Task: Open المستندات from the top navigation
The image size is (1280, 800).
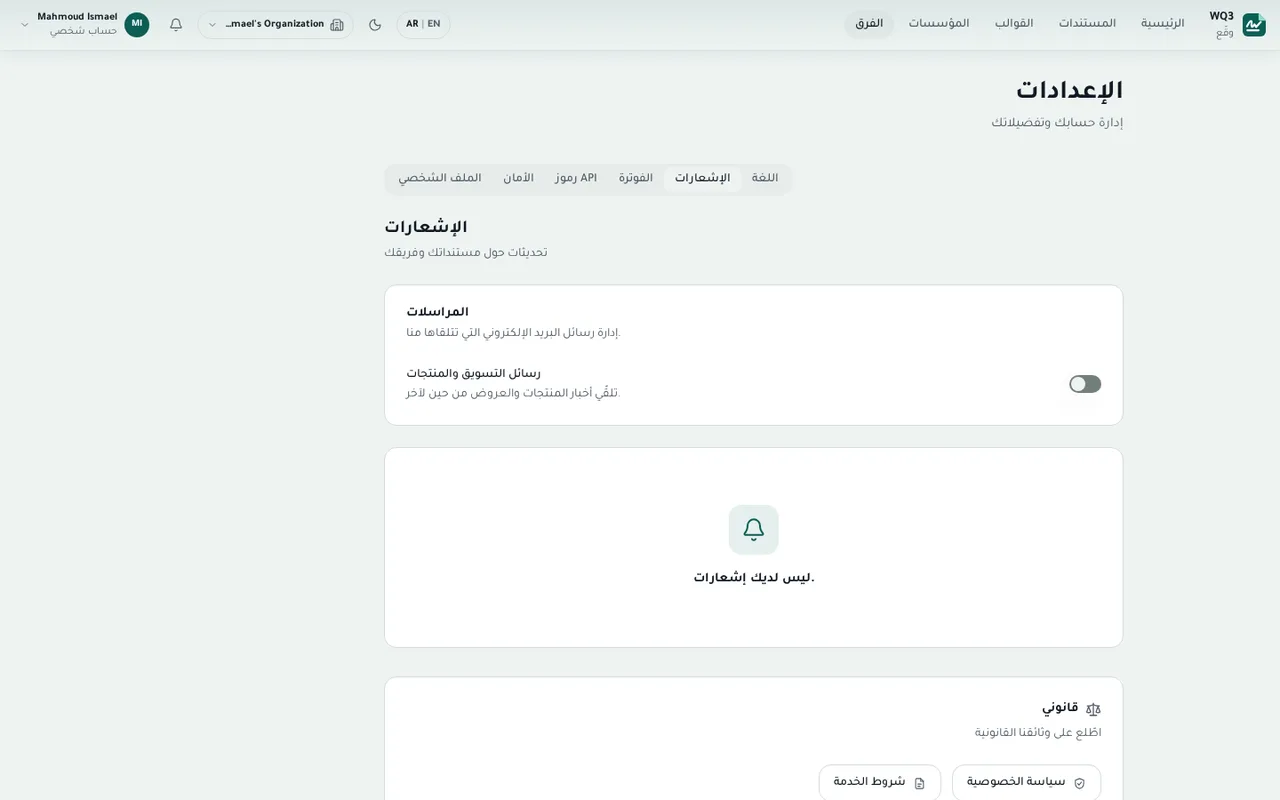Action: (x=1088, y=24)
